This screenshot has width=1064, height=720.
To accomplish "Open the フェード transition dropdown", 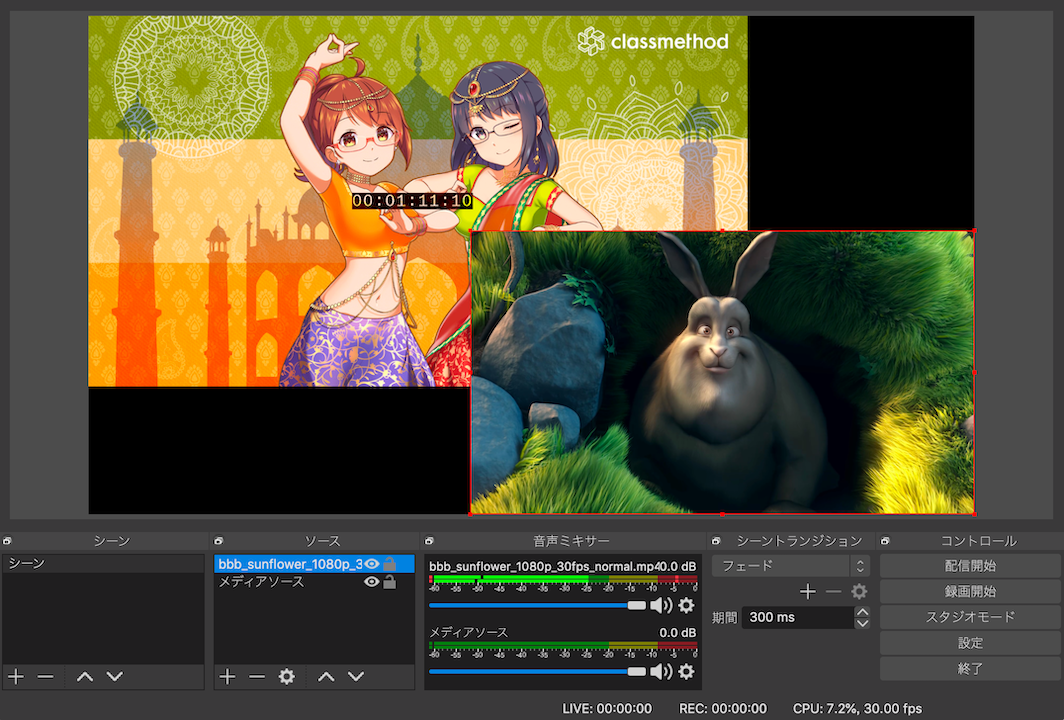I will [x=791, y=565].
